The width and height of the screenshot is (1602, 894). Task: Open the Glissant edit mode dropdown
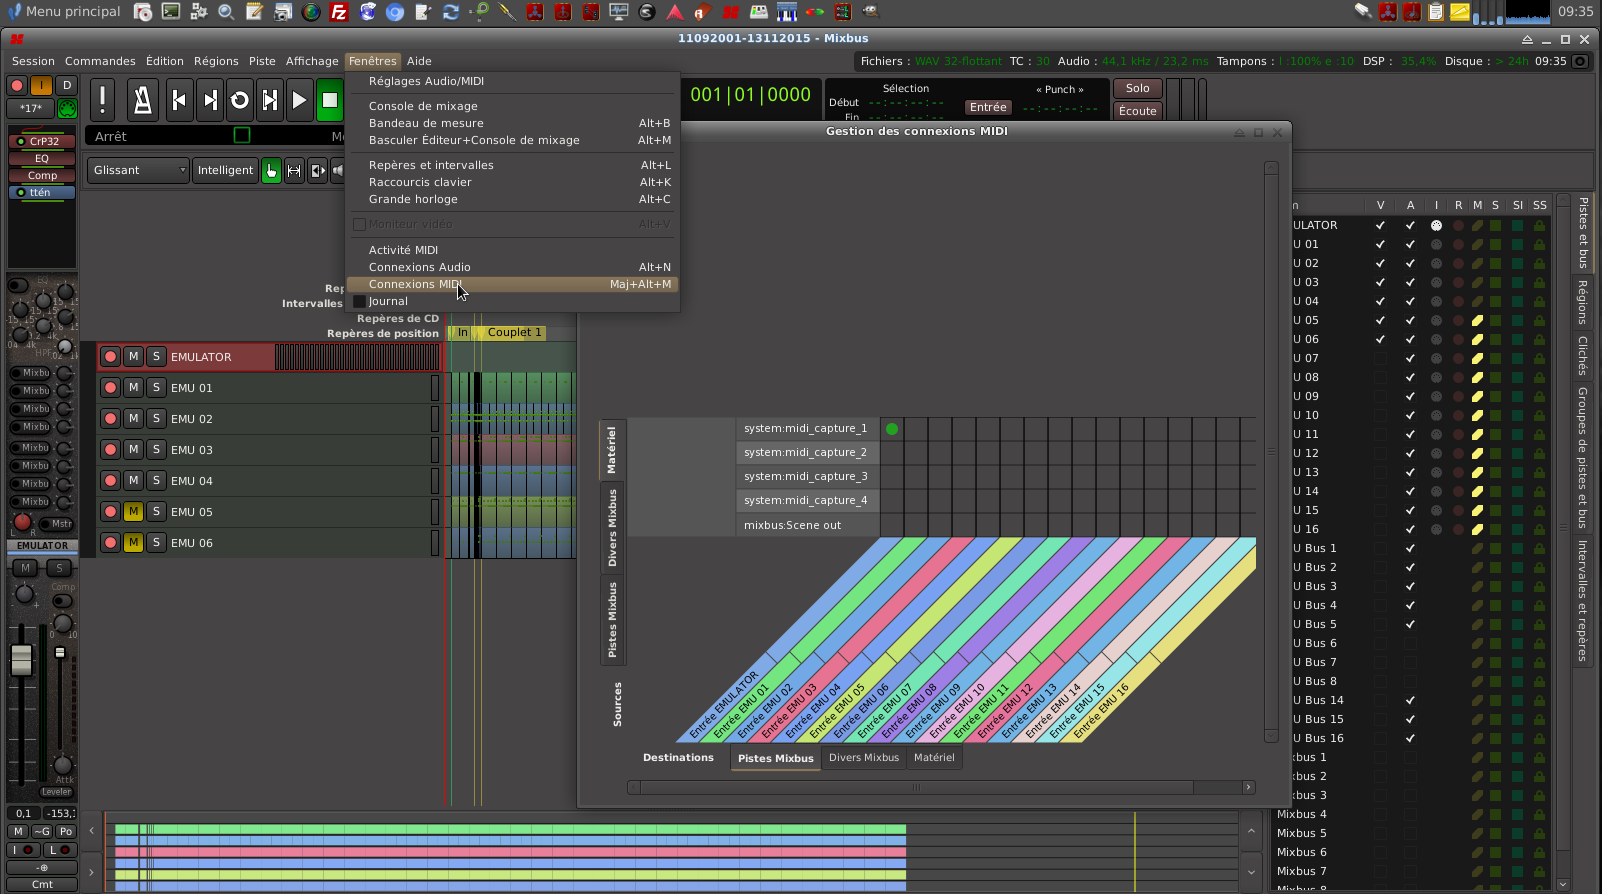pyautogui.click(x=138, y=171)
